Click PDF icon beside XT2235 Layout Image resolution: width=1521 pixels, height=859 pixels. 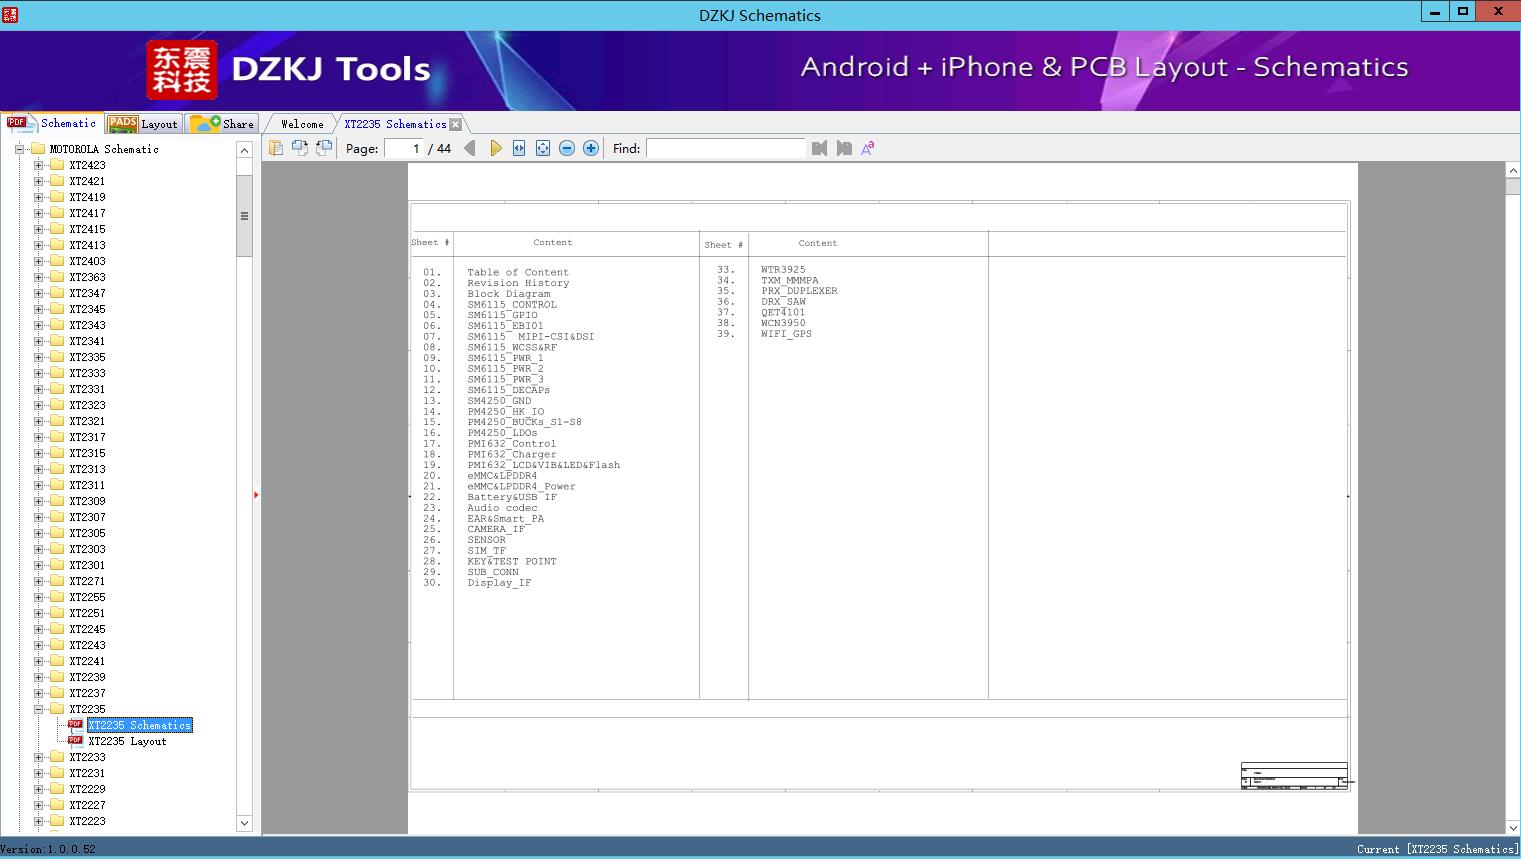coord(75,741)
